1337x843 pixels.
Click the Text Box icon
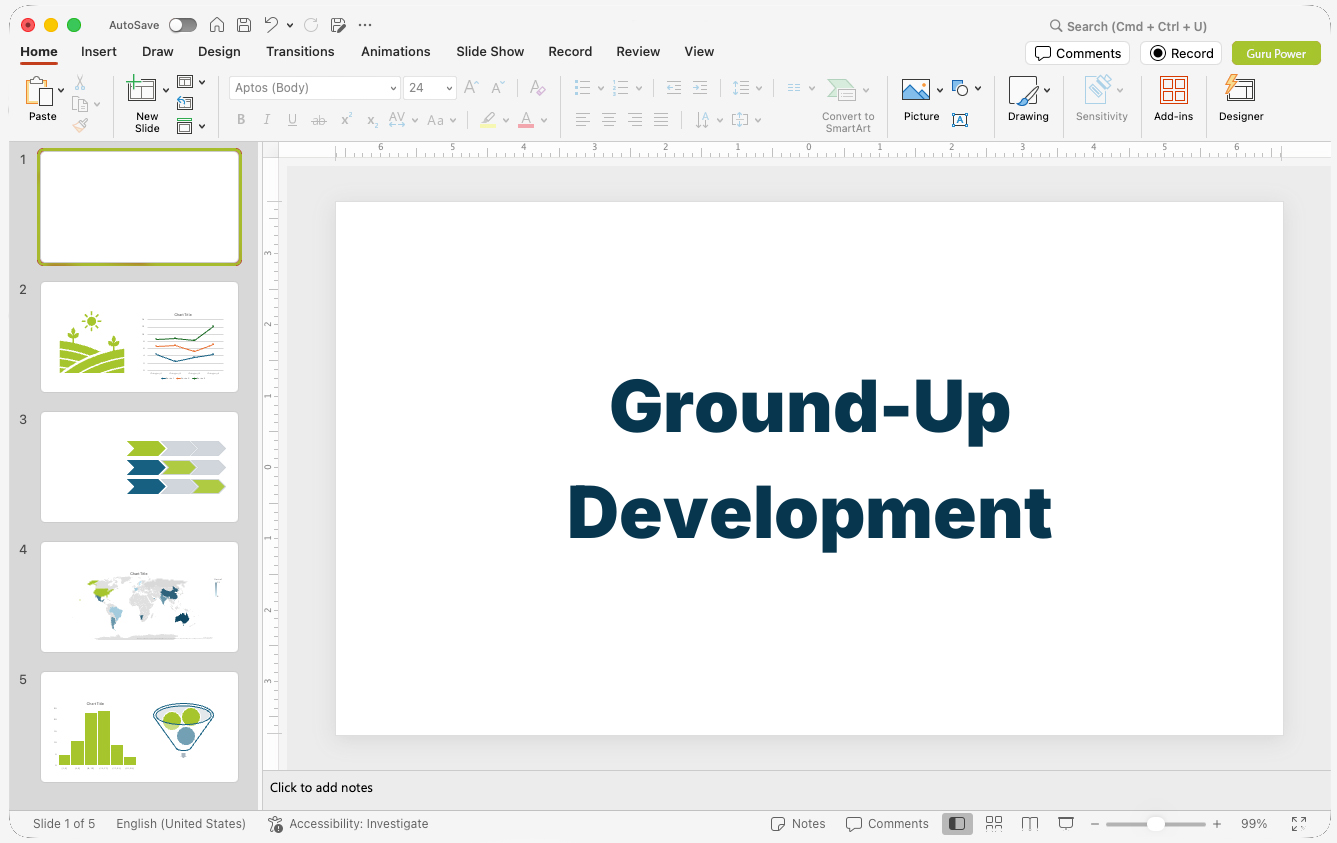point(960,120)
